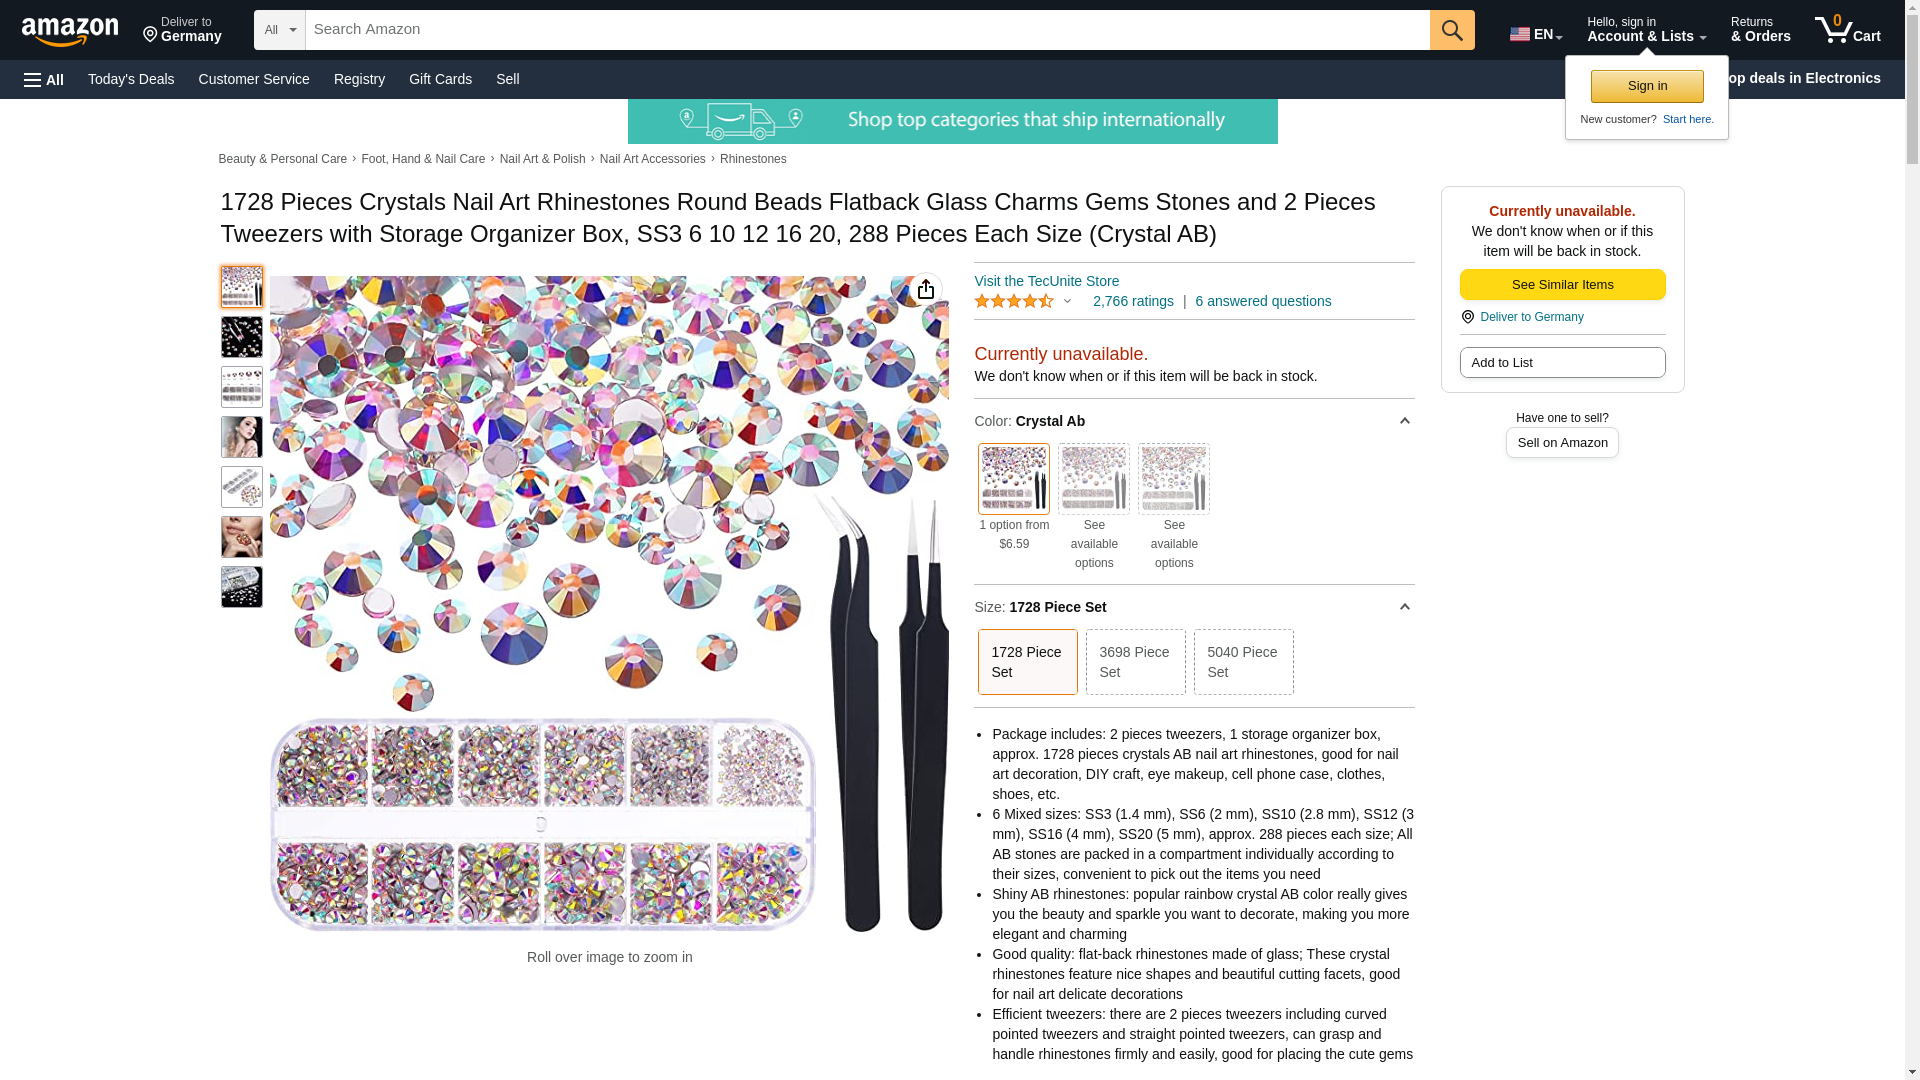Open the shopping cart
Screen dimensions: 1920x1080
point(1848,30)
